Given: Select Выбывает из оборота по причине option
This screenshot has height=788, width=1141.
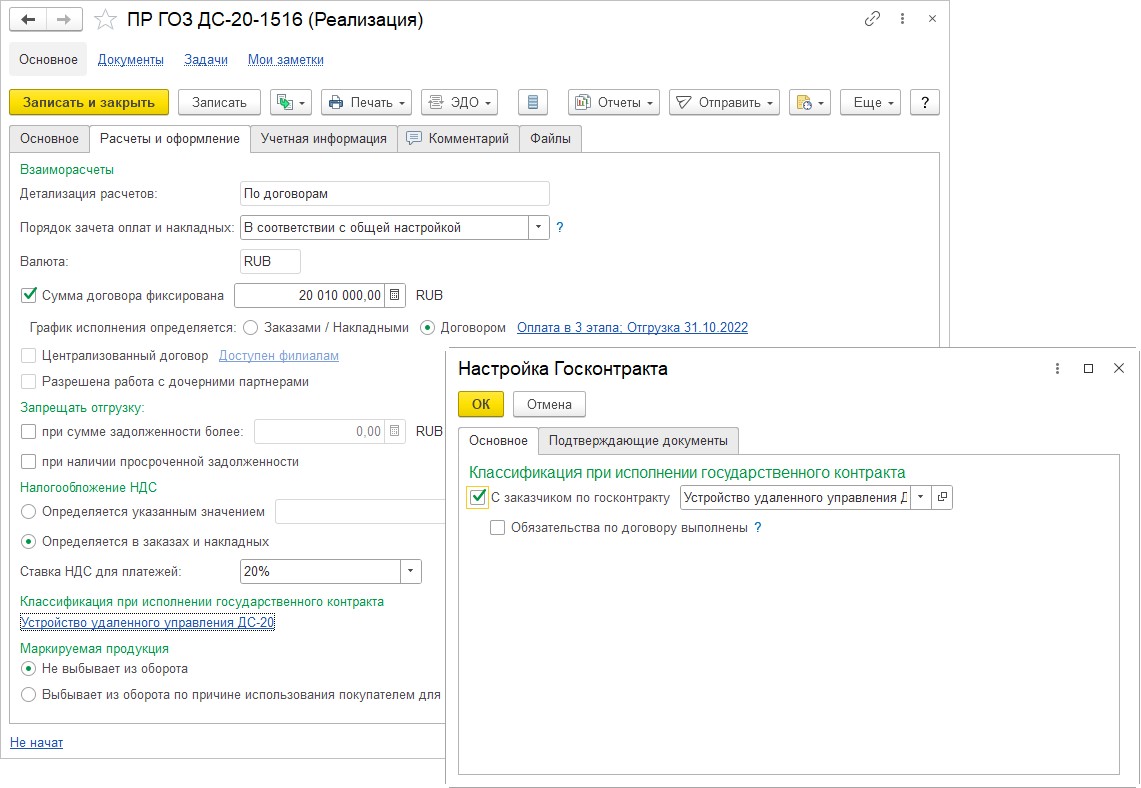Looking at the screenshot, I should 28,694.
